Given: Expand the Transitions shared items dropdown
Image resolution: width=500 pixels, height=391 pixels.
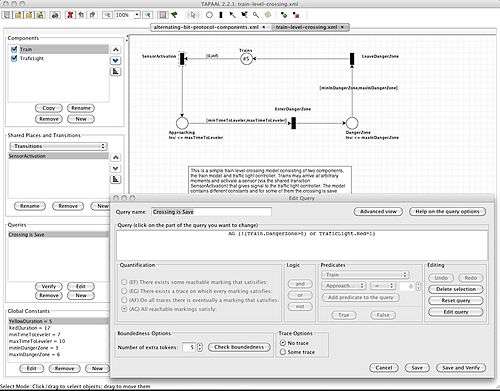Looking at the screenshot, I should (x=58, y=146).
